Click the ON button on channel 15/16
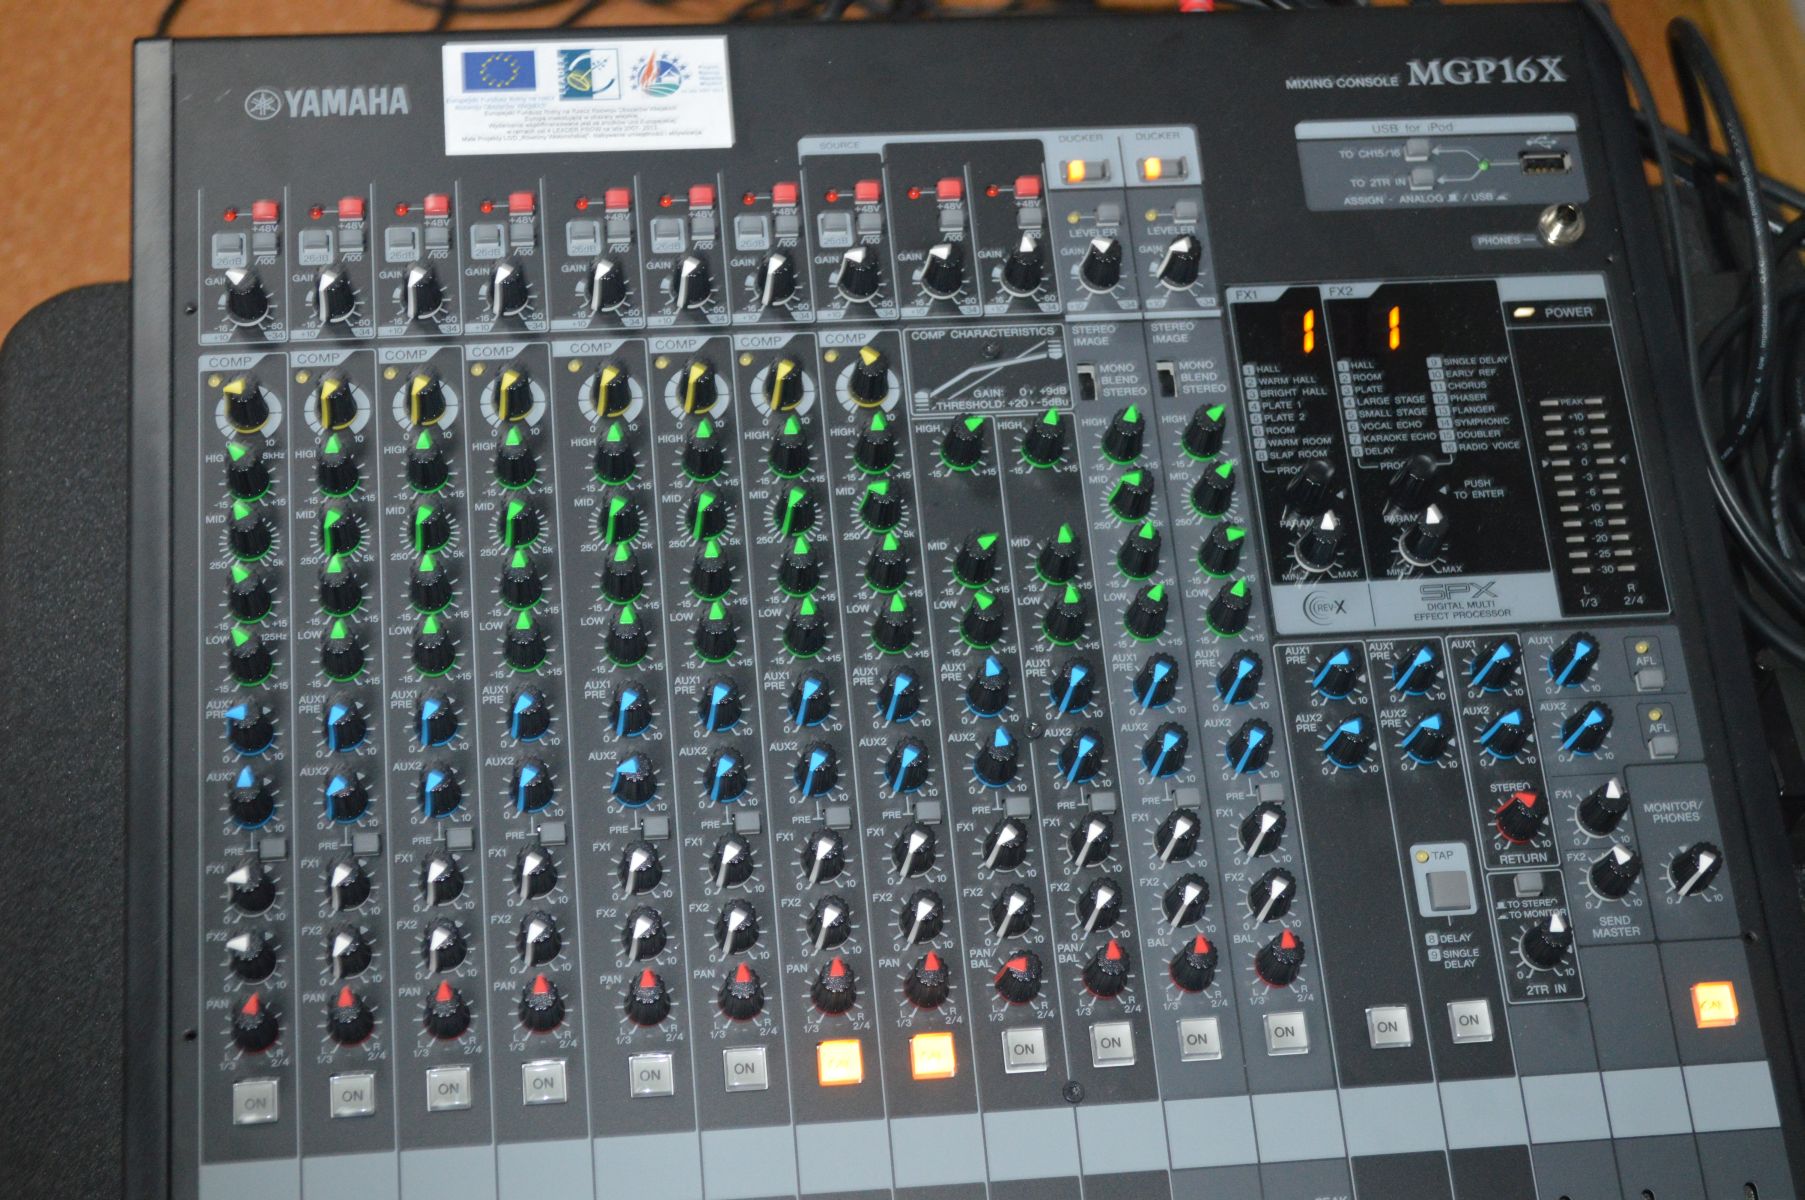The width and height of the screenshot is (1805, 1200). click(x=1284, y=1031)
